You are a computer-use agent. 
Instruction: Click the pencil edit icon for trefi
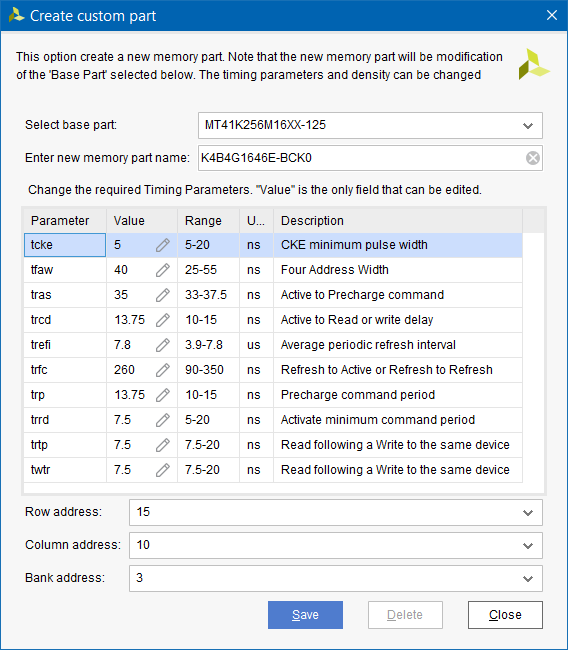coord(163,345)
